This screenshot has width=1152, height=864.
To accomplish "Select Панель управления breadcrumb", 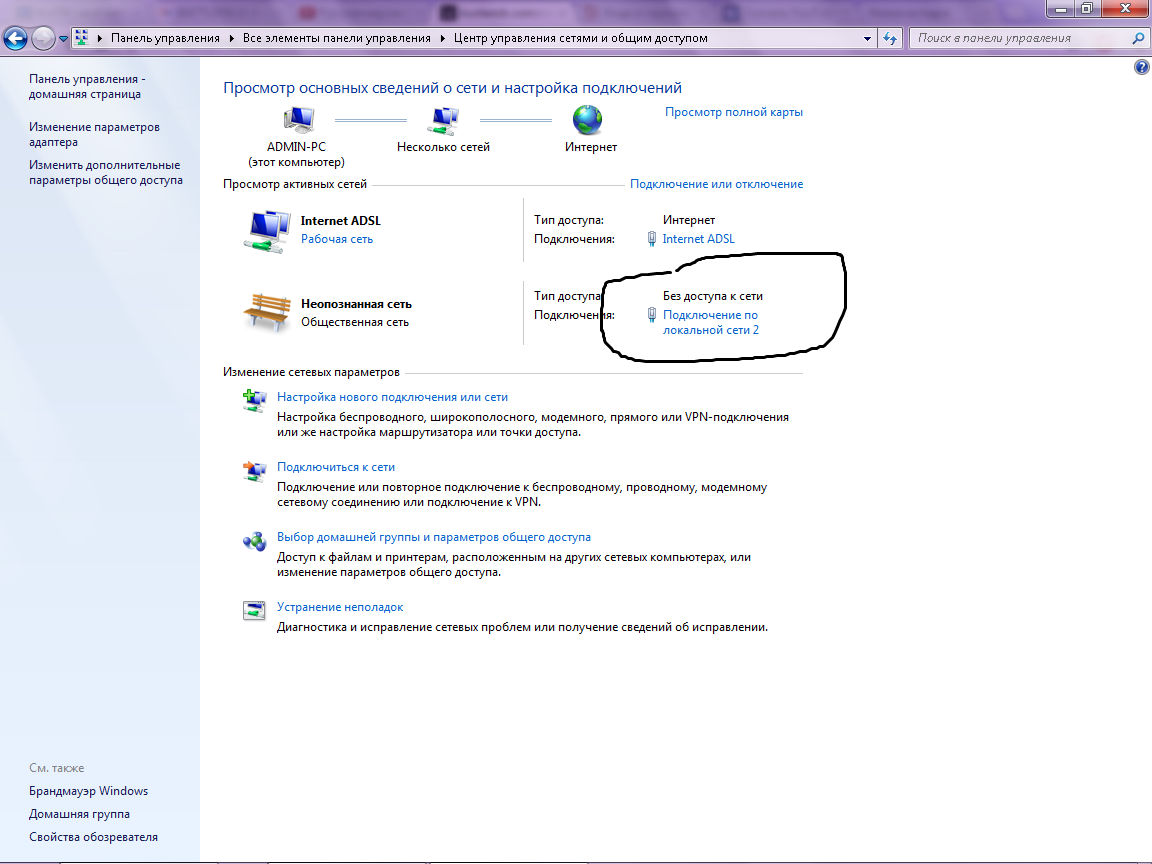I will click(165, 38).
